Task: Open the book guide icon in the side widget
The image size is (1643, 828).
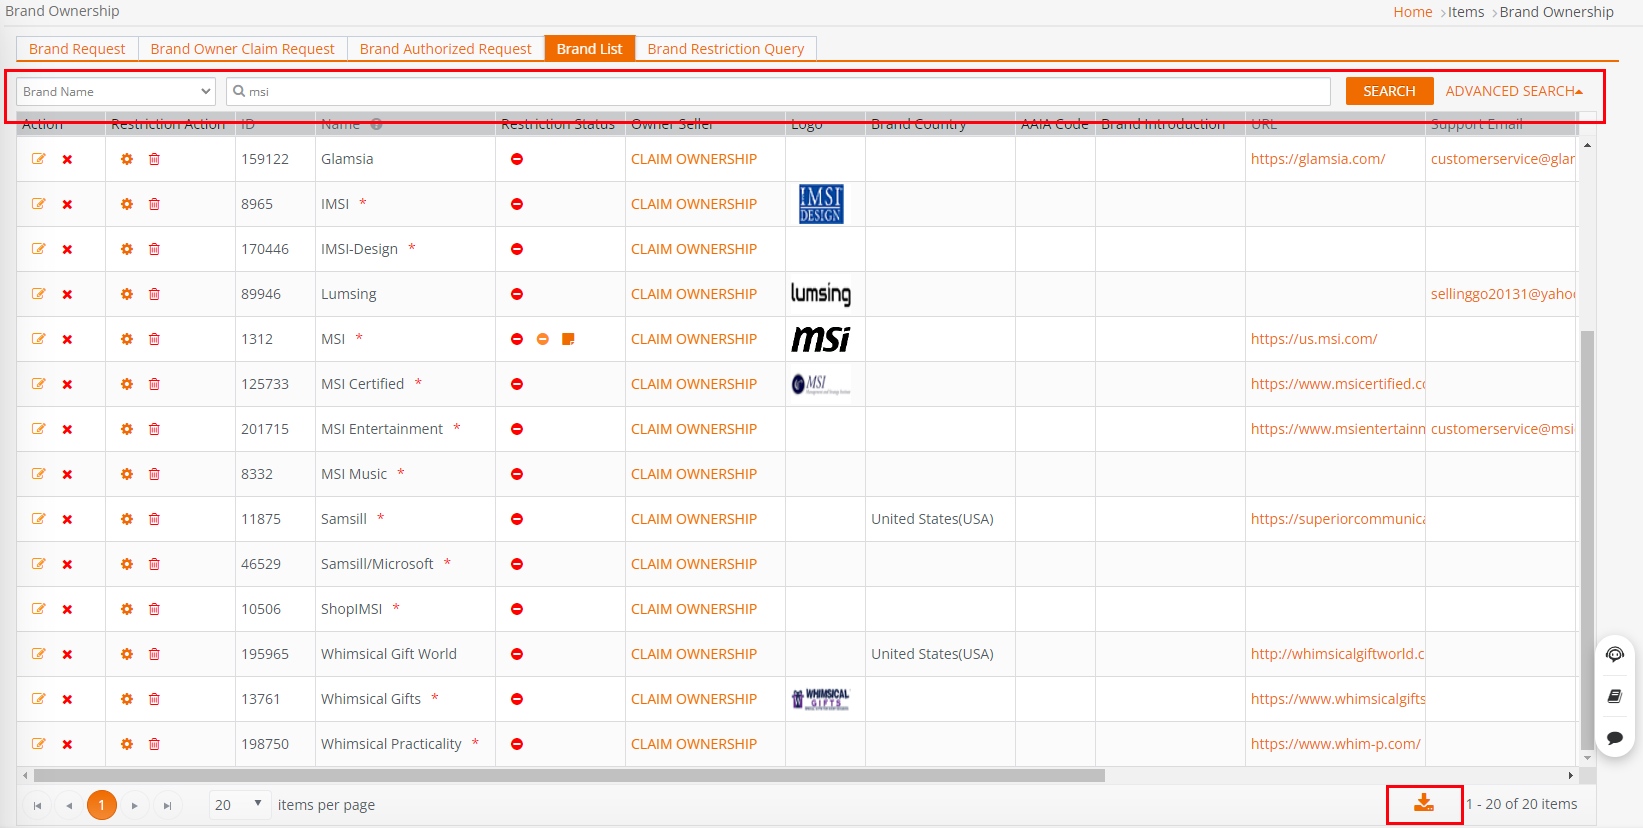Action: pos(1615,696)
